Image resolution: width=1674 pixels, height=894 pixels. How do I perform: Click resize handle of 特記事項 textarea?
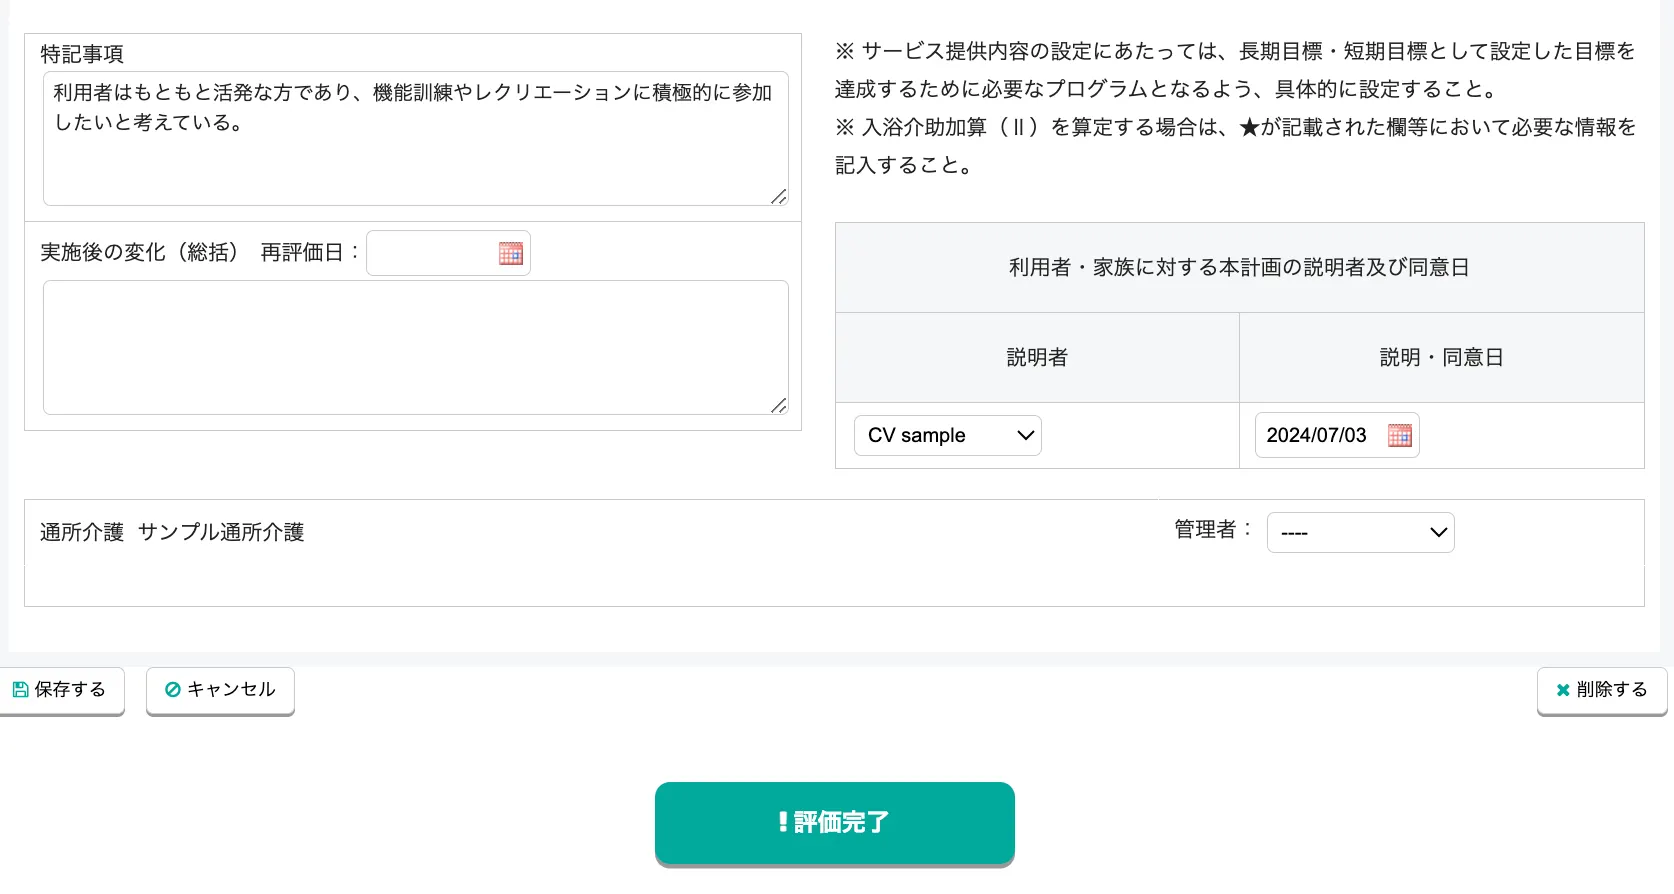pyautogui.click(x=779, y=196)
